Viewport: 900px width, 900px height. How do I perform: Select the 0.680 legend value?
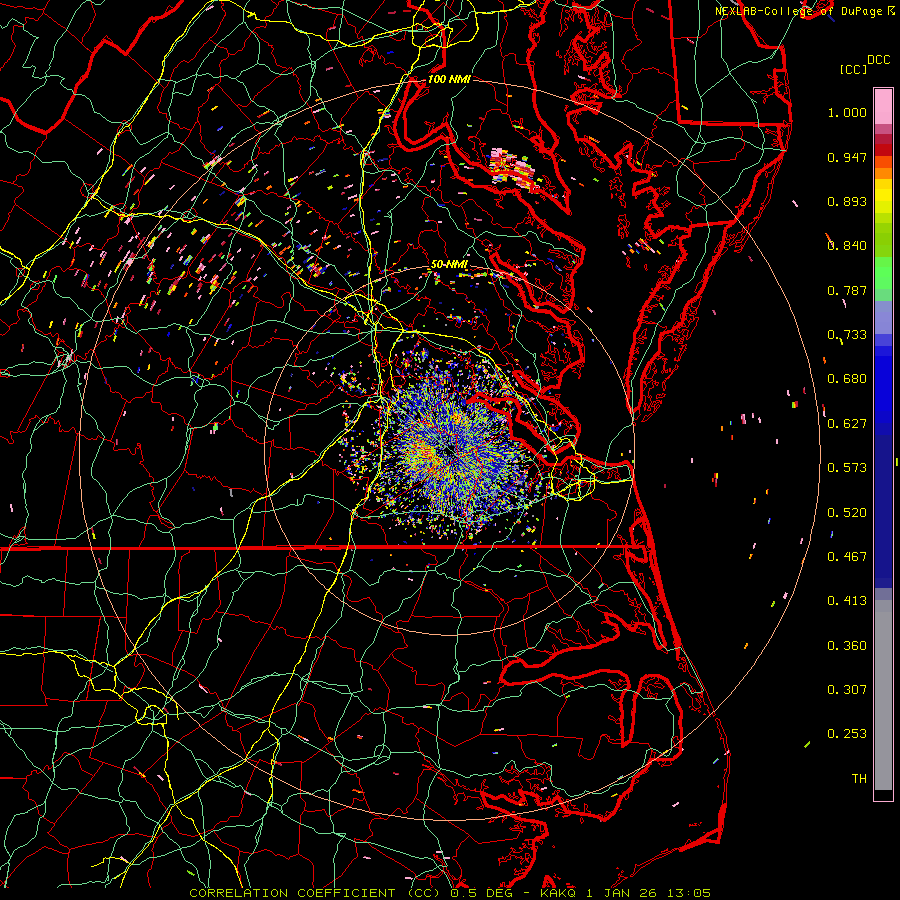pyautogui.click(x=847, y=379)
